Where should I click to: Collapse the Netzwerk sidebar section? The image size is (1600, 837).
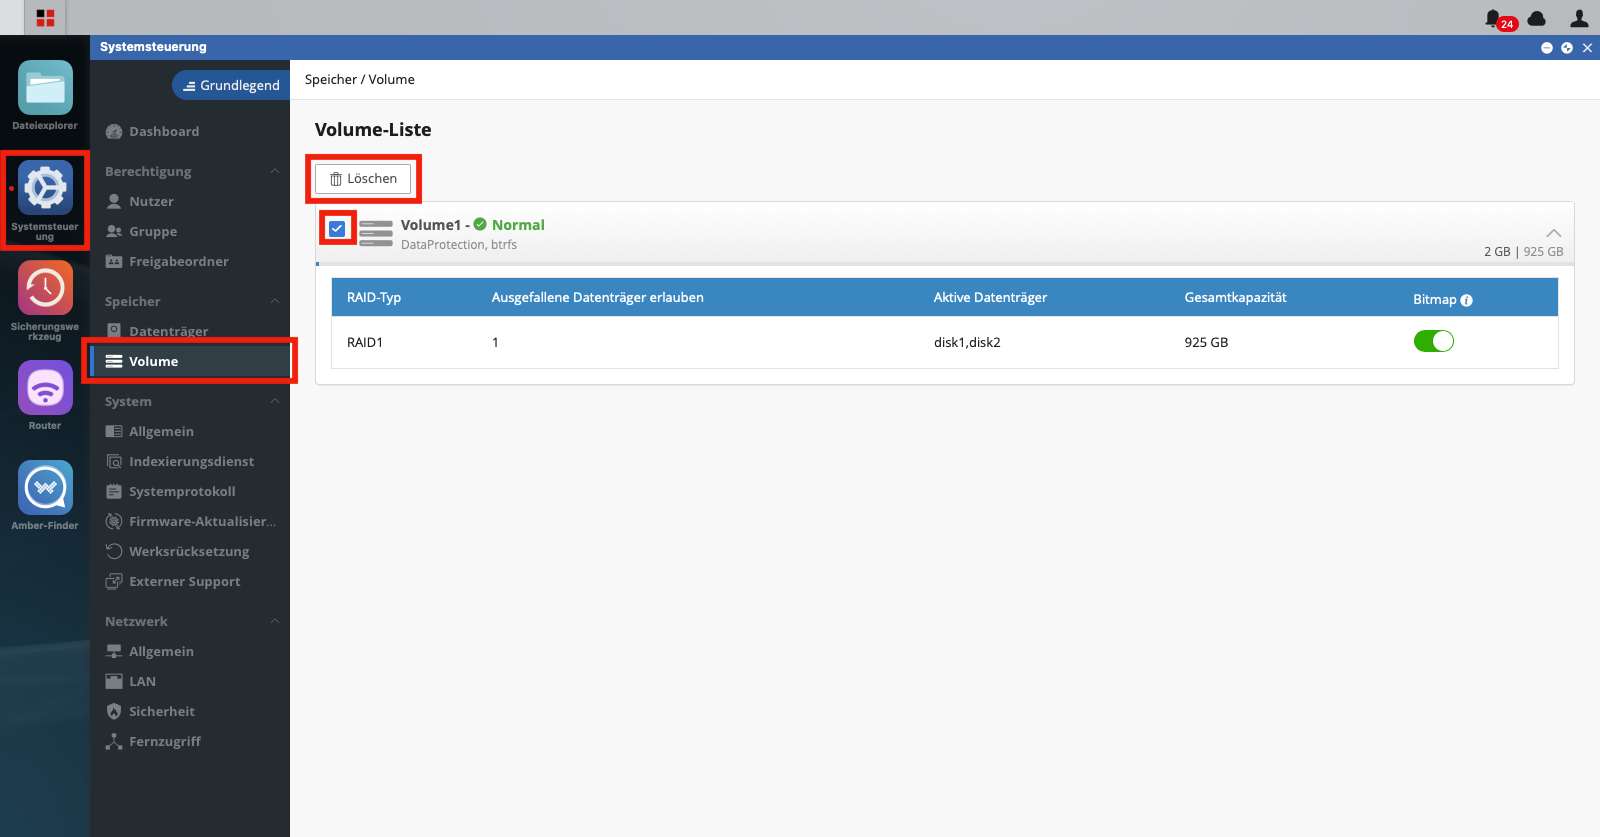click(x=274, y=621)
